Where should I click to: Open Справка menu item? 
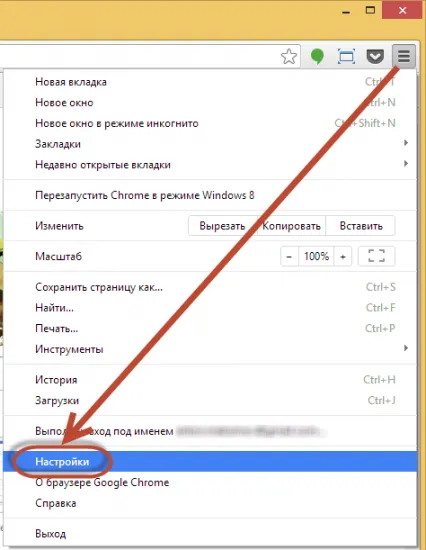click(x=210, y=503)
